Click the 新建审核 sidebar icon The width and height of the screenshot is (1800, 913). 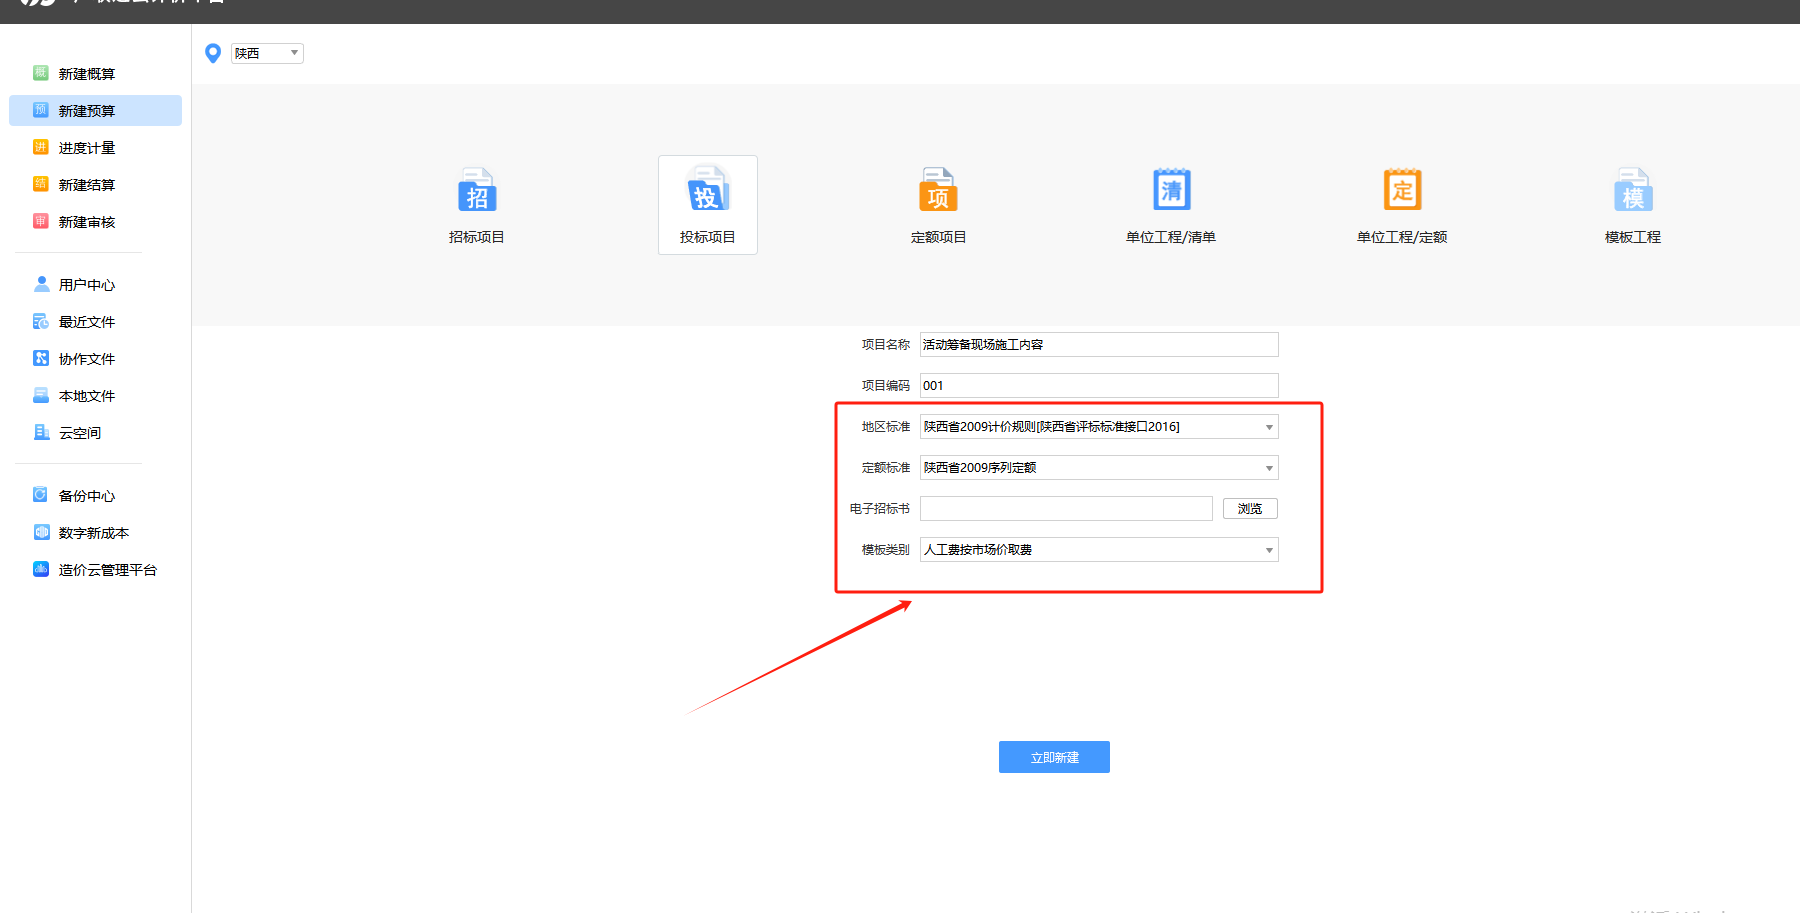41,221
